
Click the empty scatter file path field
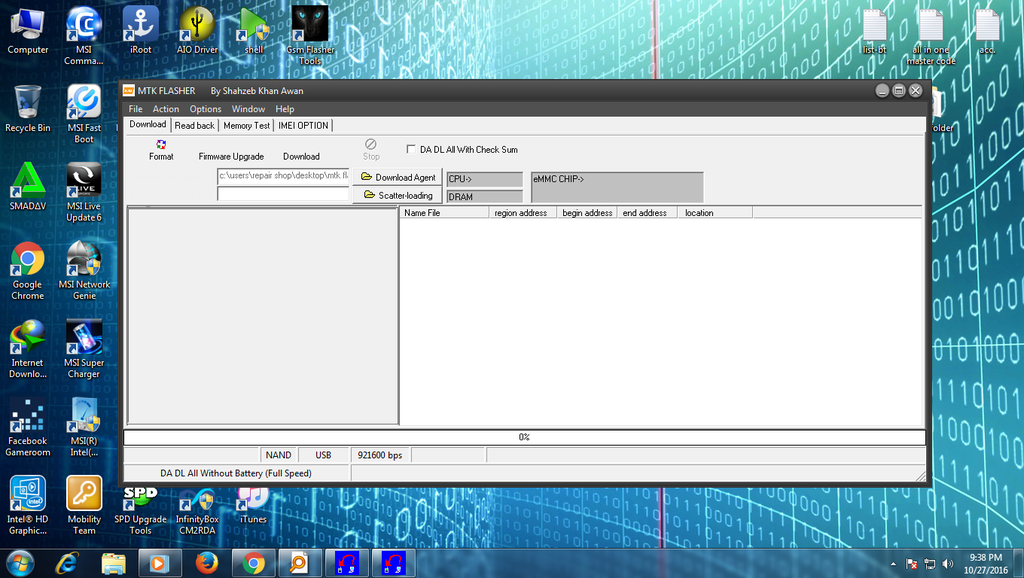tap(283, 194)
